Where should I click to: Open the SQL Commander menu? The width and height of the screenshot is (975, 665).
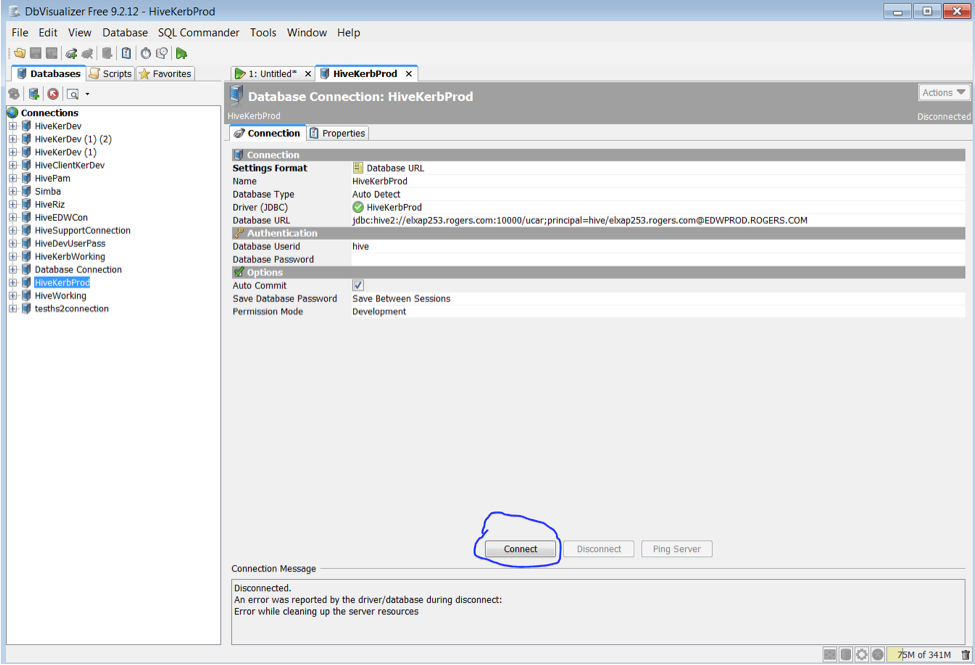198,32
